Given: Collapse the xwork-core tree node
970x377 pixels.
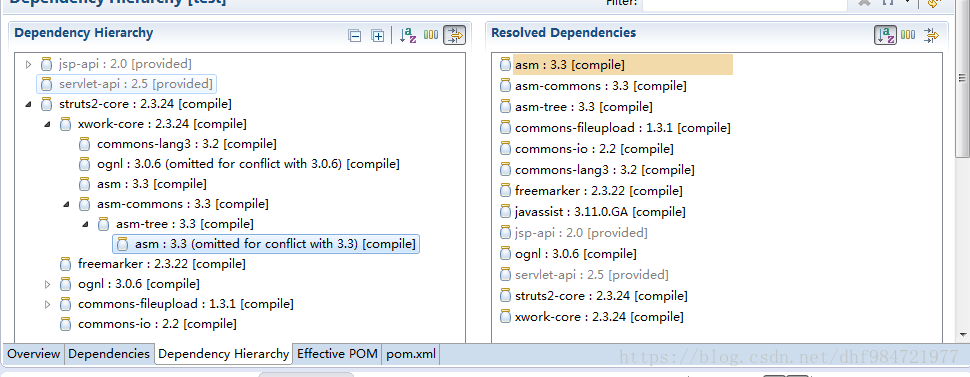Looking at the screenshot, I should (48, 124).
